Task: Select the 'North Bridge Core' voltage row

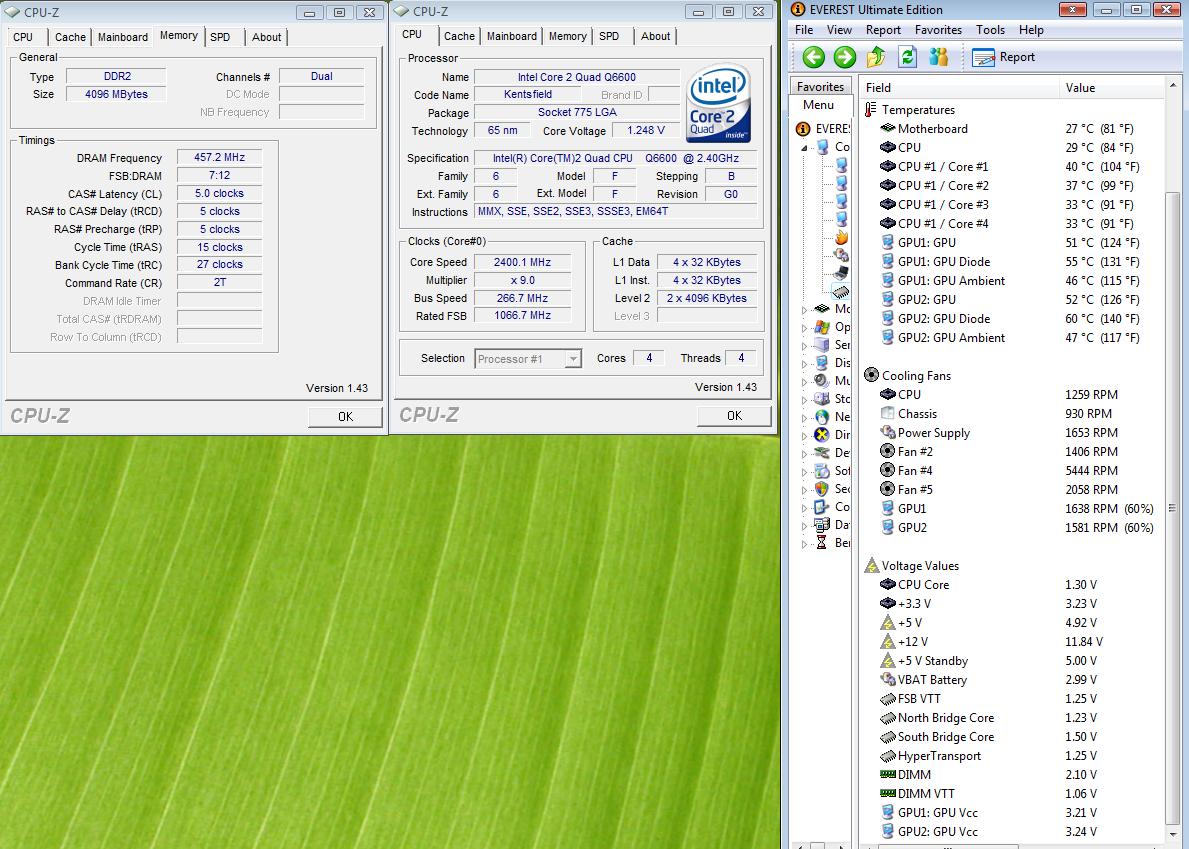Action: (1012, 718)
